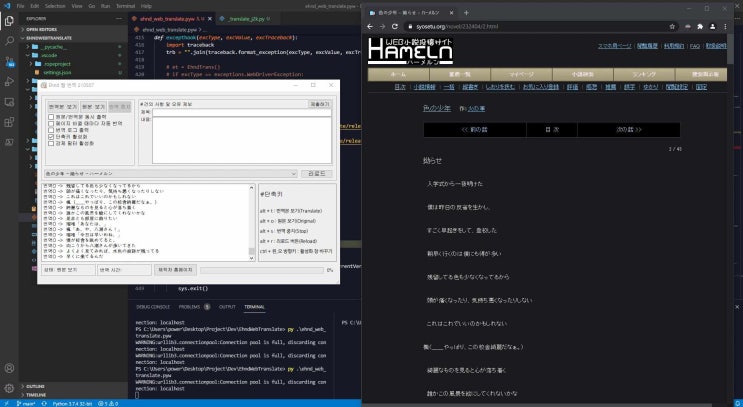The height and width of the screenshot is (407, 743).
Task: Go to next chapter link 次の話
Action: point(626,129)
